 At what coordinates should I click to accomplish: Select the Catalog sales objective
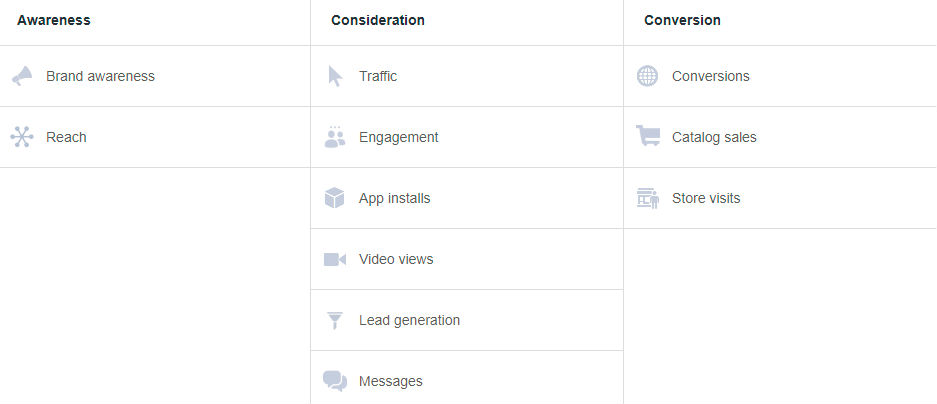tap(714, 137)
